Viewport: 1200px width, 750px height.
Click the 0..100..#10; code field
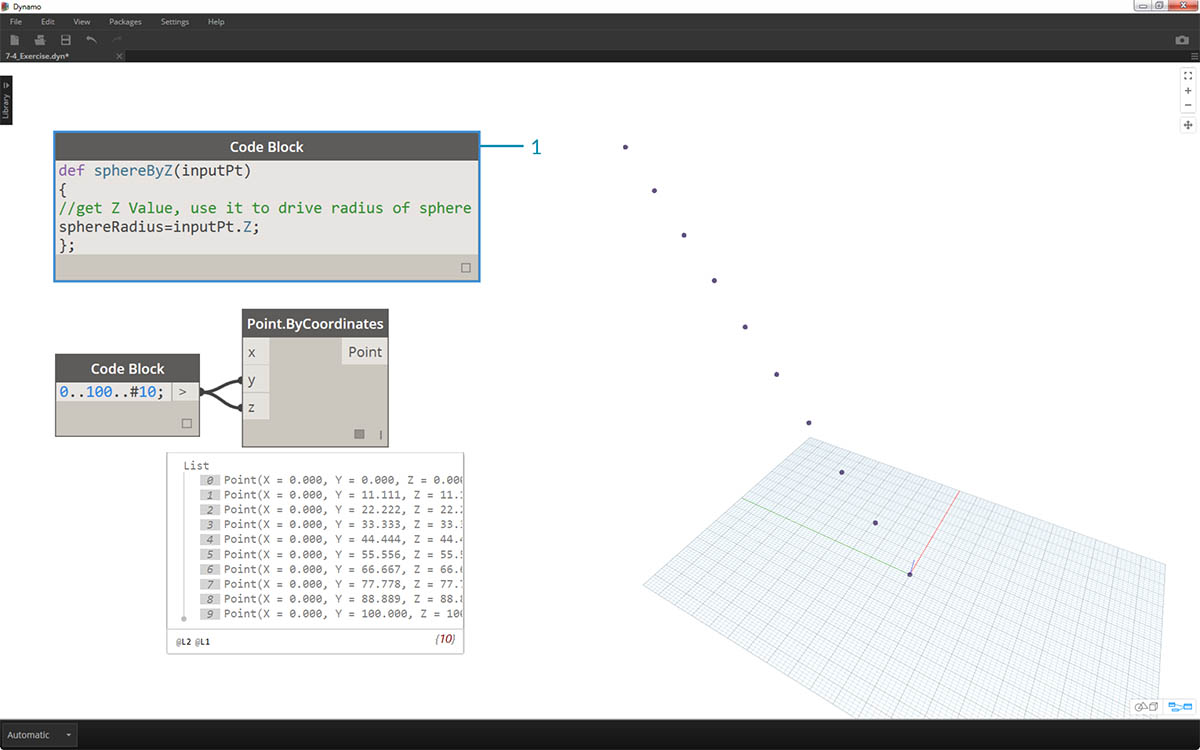click(x=113, y=392)
